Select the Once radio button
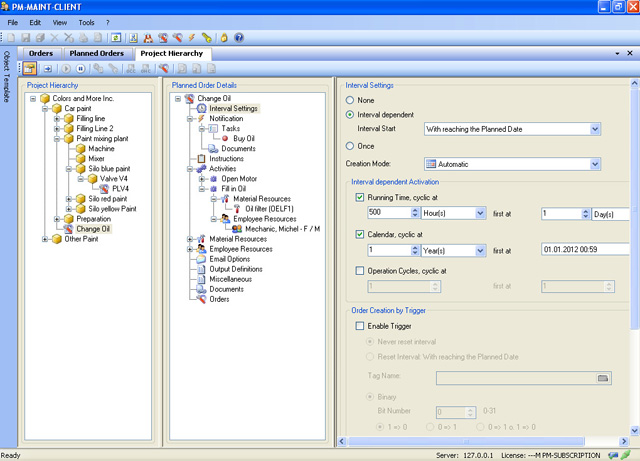 349,146
